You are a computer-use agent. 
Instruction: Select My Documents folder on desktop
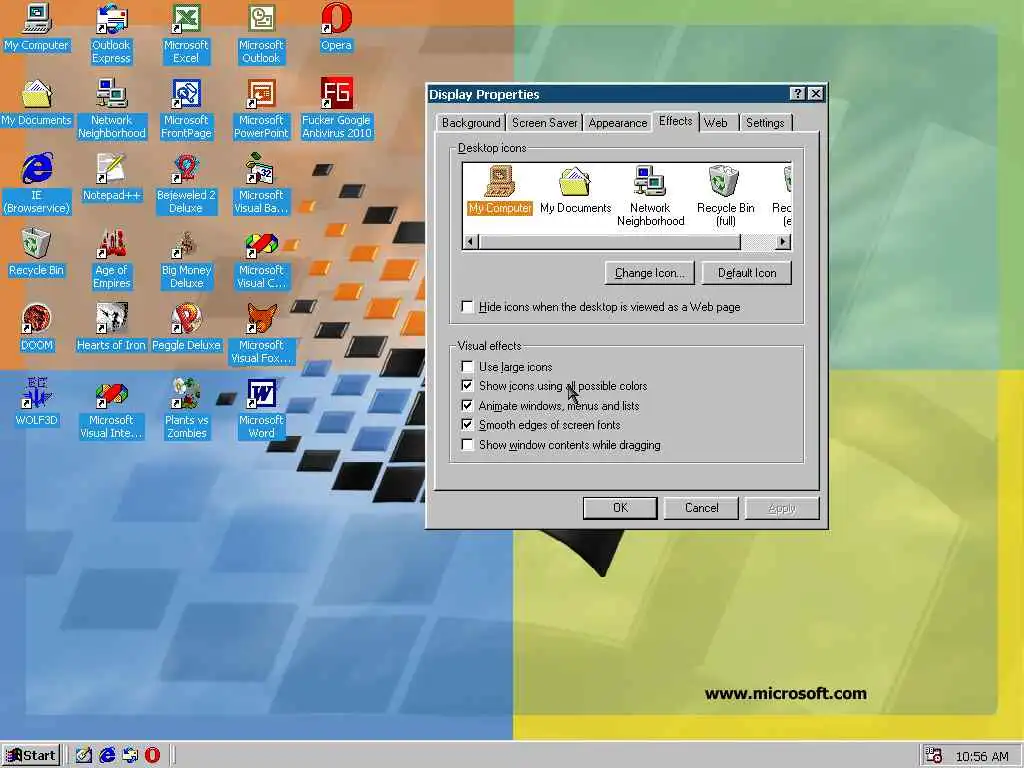tap(37, 103)
